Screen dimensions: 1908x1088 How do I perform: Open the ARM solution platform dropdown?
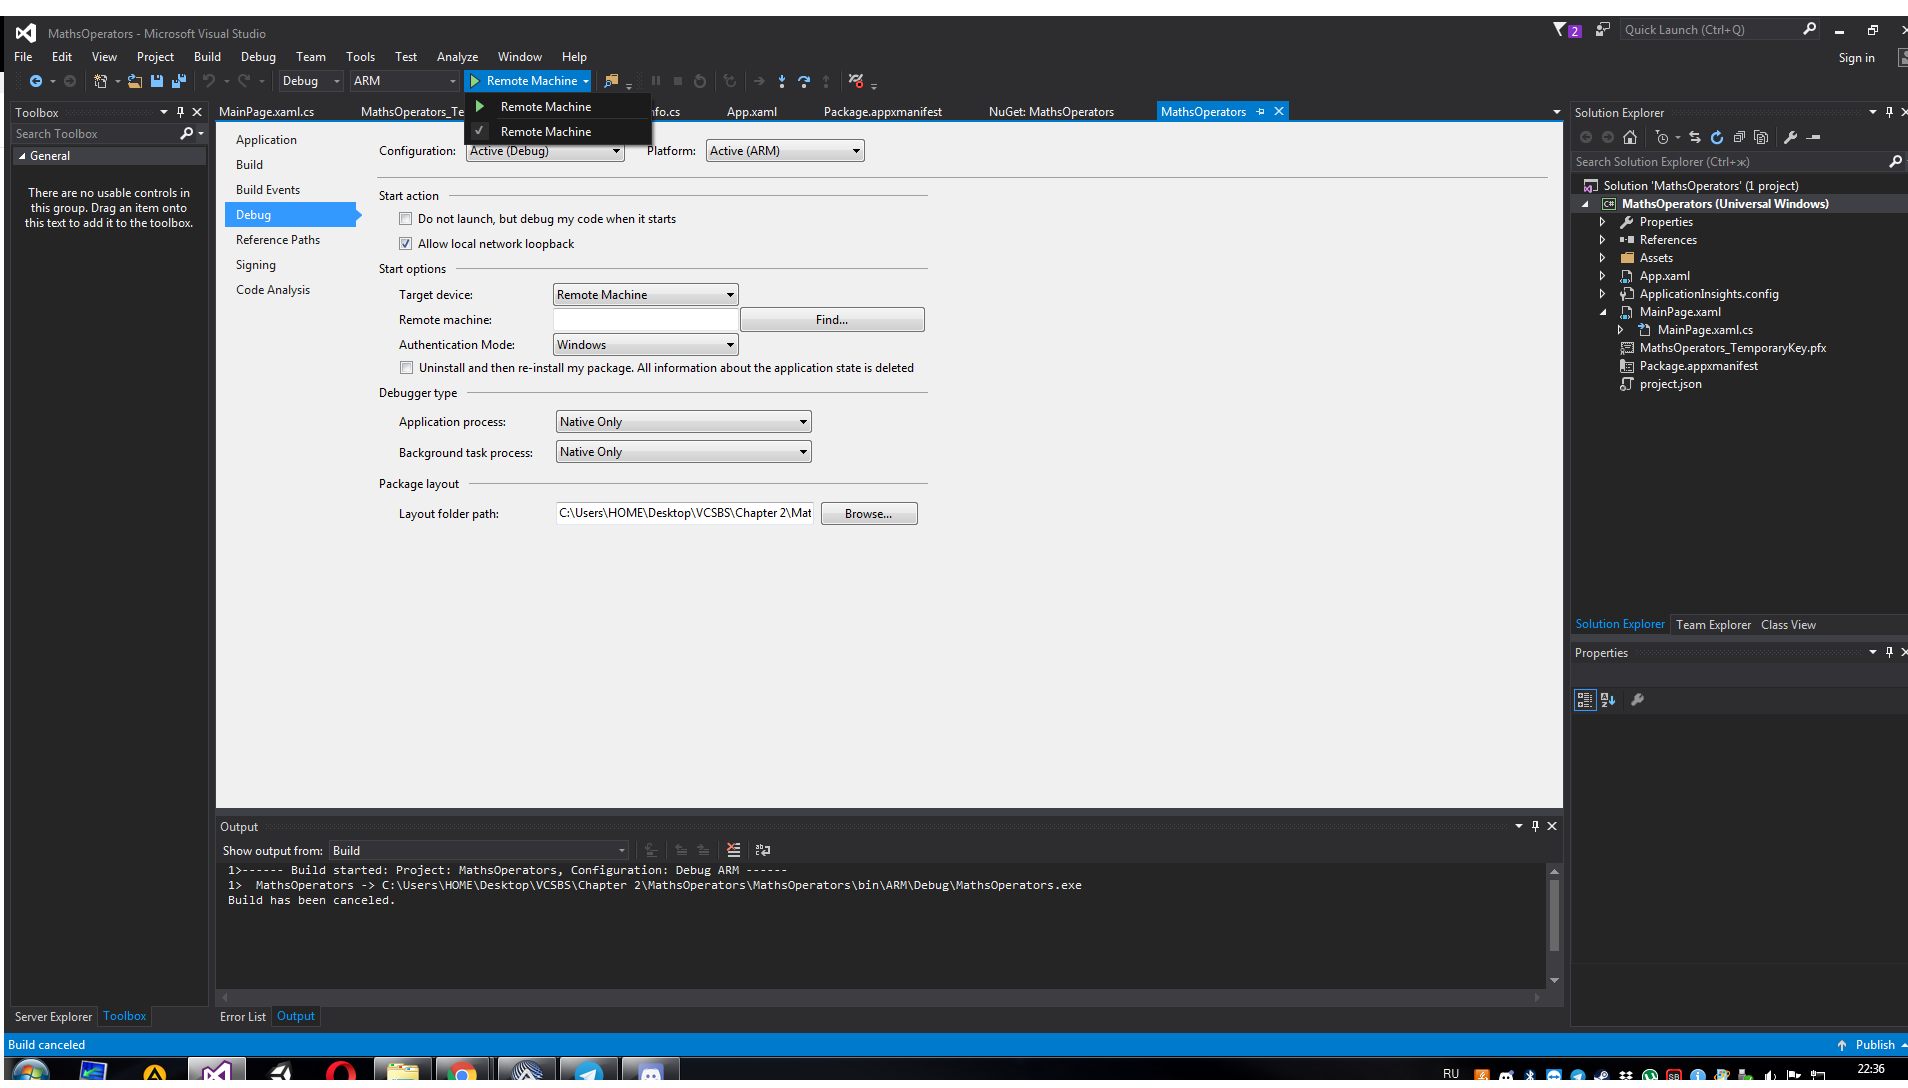[x=404, y=81]
